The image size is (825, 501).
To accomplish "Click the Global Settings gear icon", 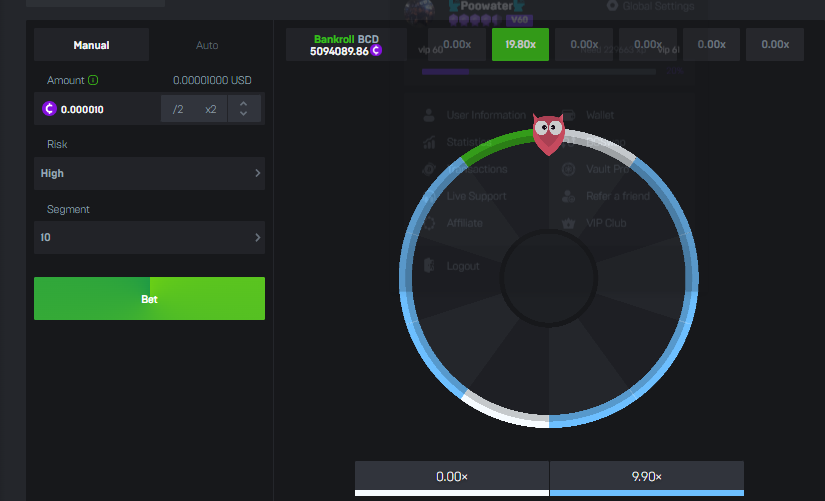I will [612, 6].
